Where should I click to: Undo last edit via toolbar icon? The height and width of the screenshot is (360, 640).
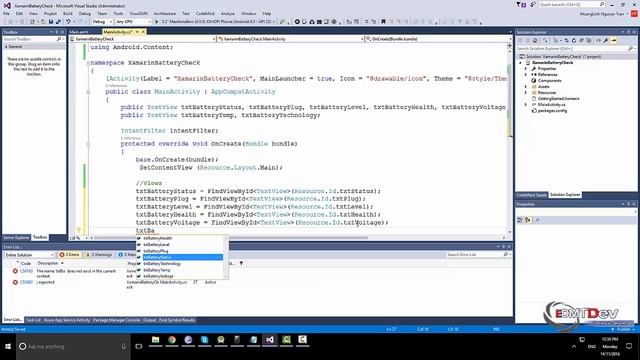(68, 22)
